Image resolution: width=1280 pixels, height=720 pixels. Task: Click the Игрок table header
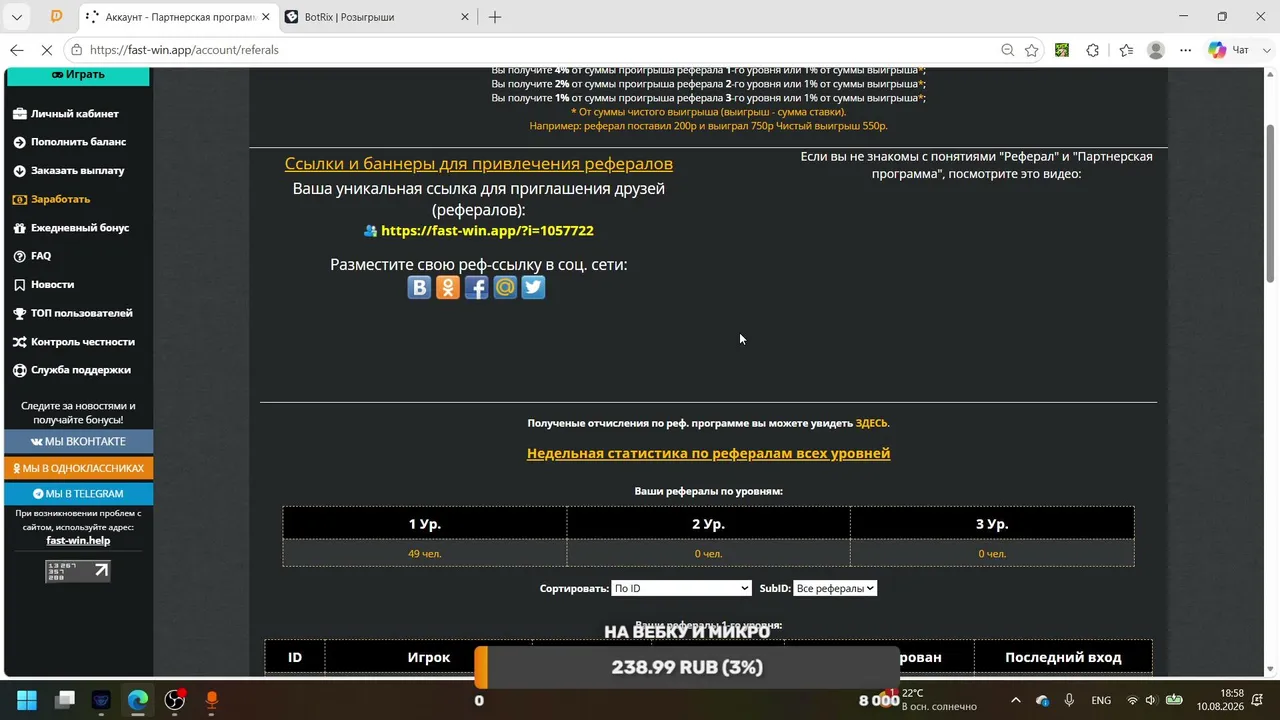pyautogui.click(x=429, y=658)
